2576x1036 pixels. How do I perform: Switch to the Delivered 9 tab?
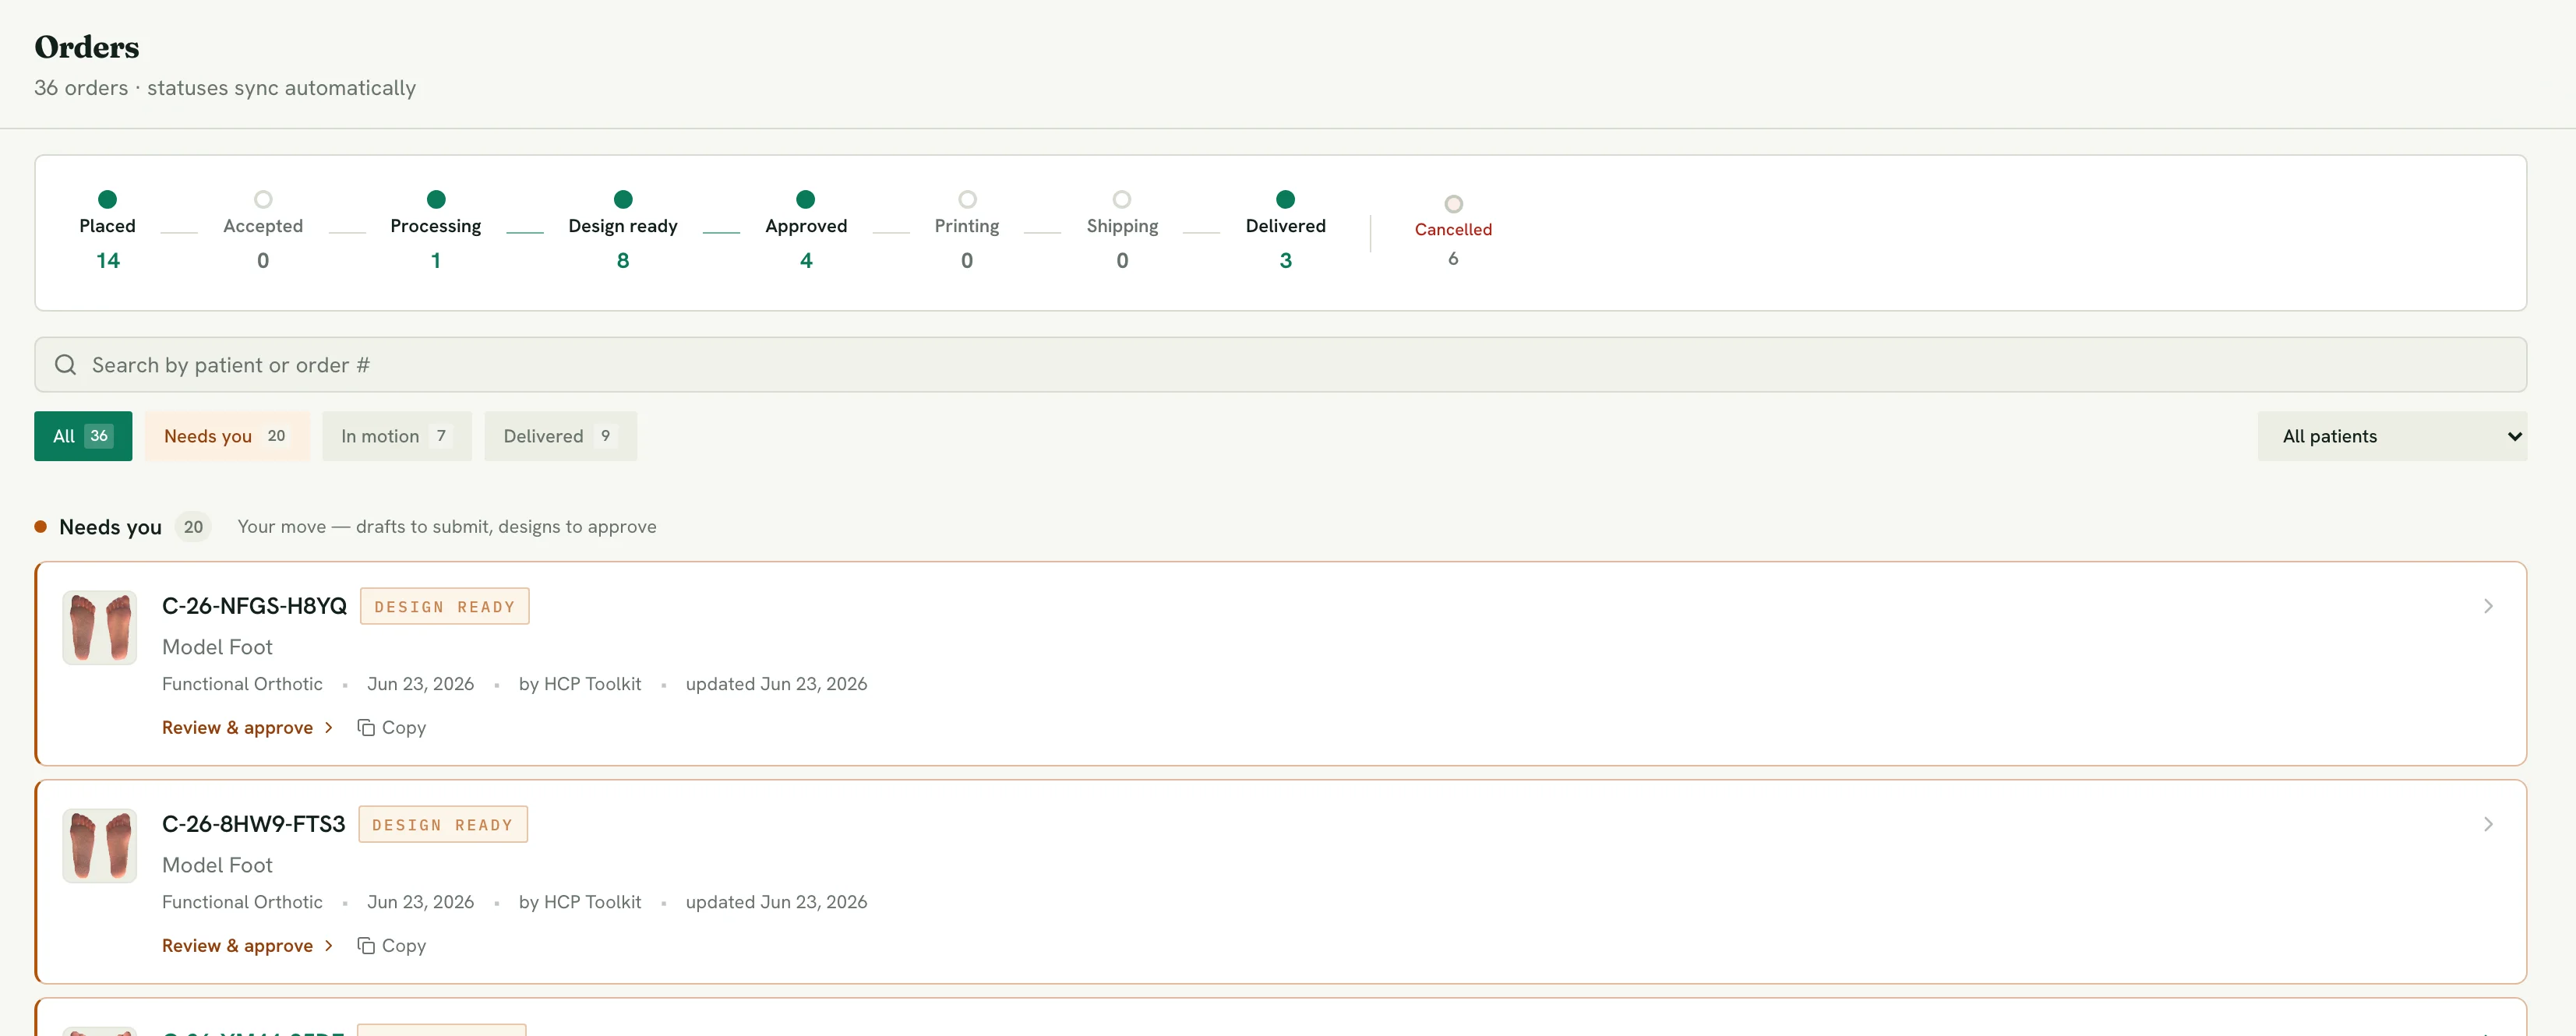tap(560, 436)
